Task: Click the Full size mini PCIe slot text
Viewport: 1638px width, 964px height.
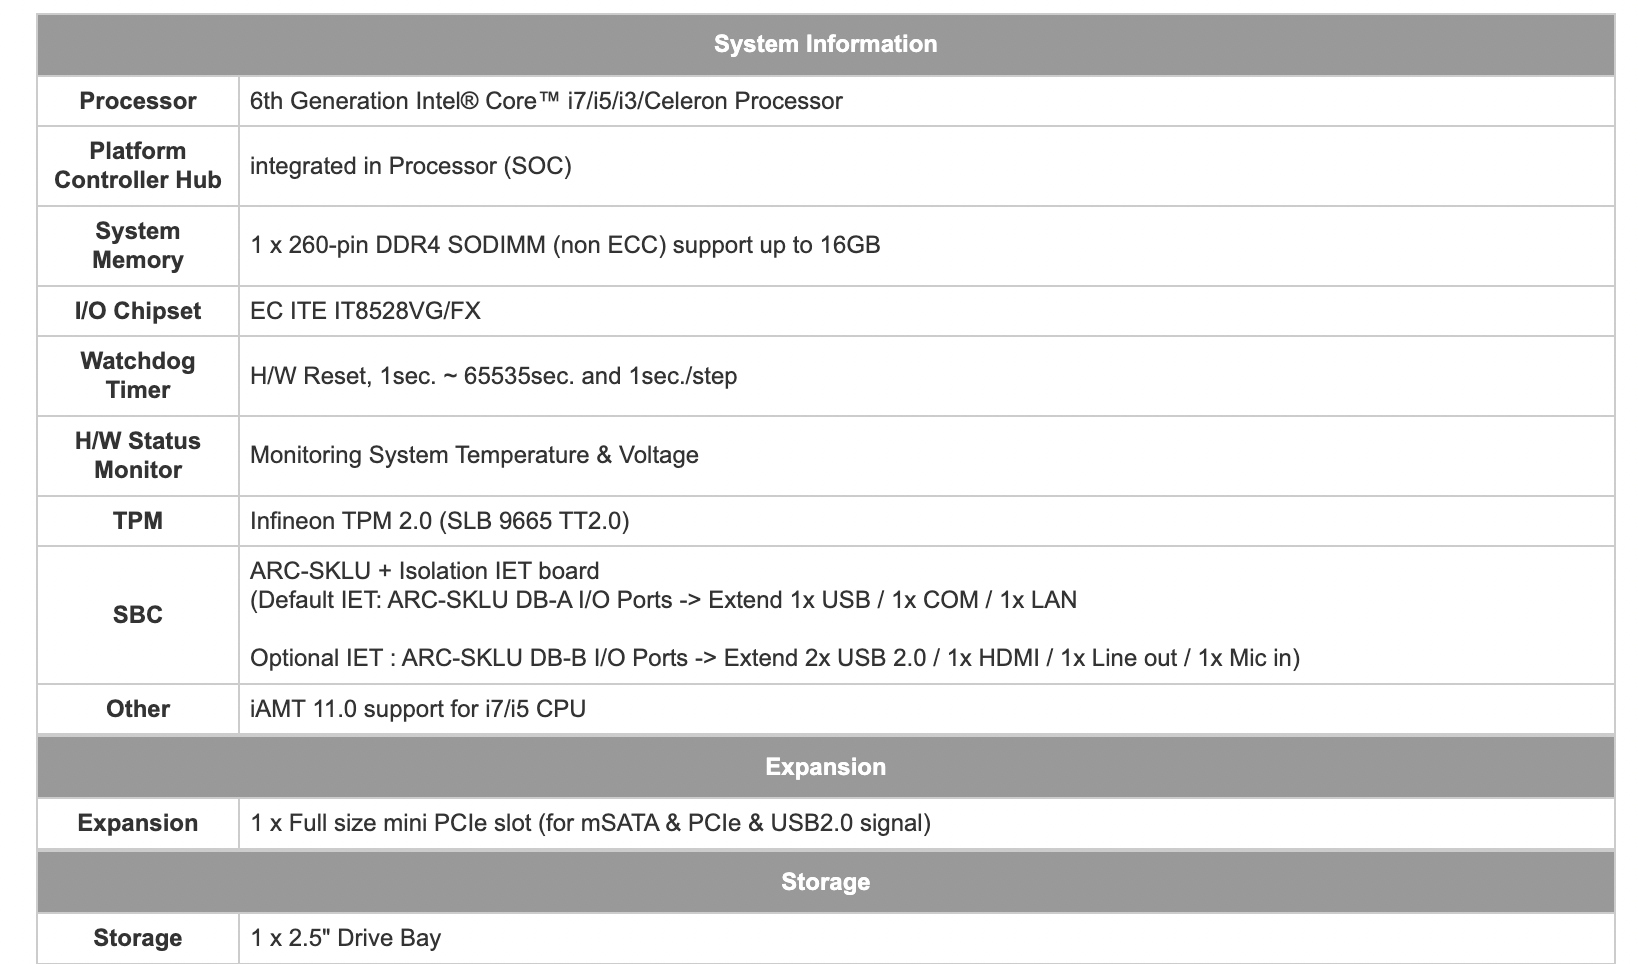Action: coord(591,824)
